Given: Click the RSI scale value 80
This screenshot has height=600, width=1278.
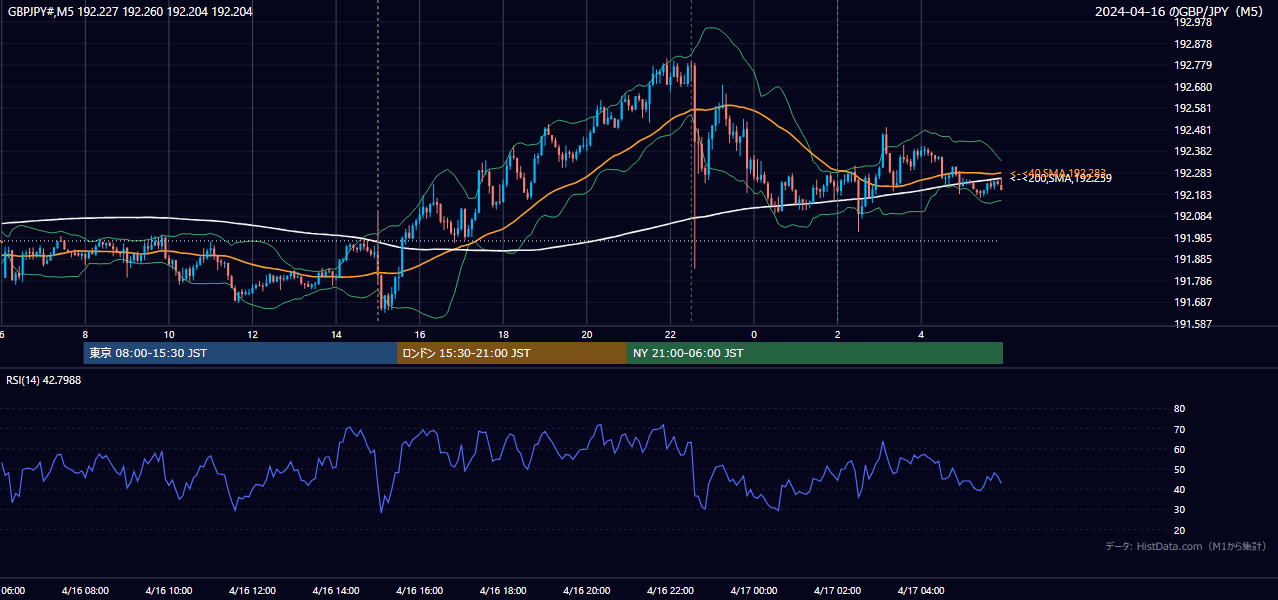Looking at the screenshot, I should pos(1179,409).
